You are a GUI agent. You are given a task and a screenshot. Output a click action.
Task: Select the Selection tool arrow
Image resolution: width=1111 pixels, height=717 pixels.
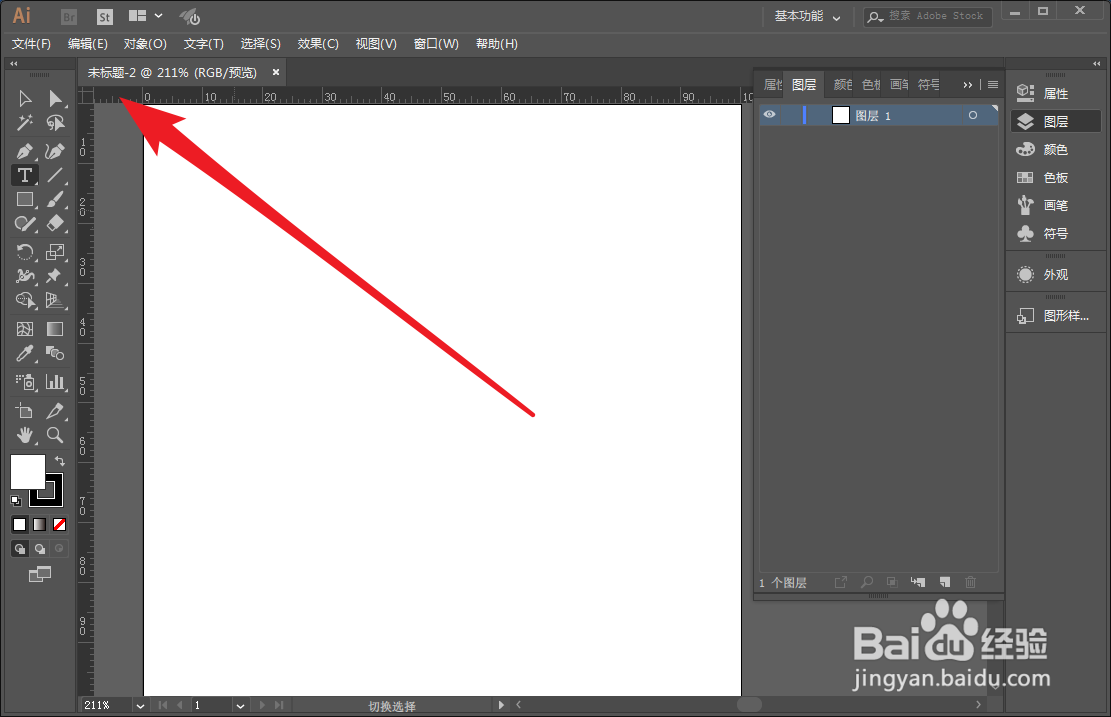pos(25,98)
